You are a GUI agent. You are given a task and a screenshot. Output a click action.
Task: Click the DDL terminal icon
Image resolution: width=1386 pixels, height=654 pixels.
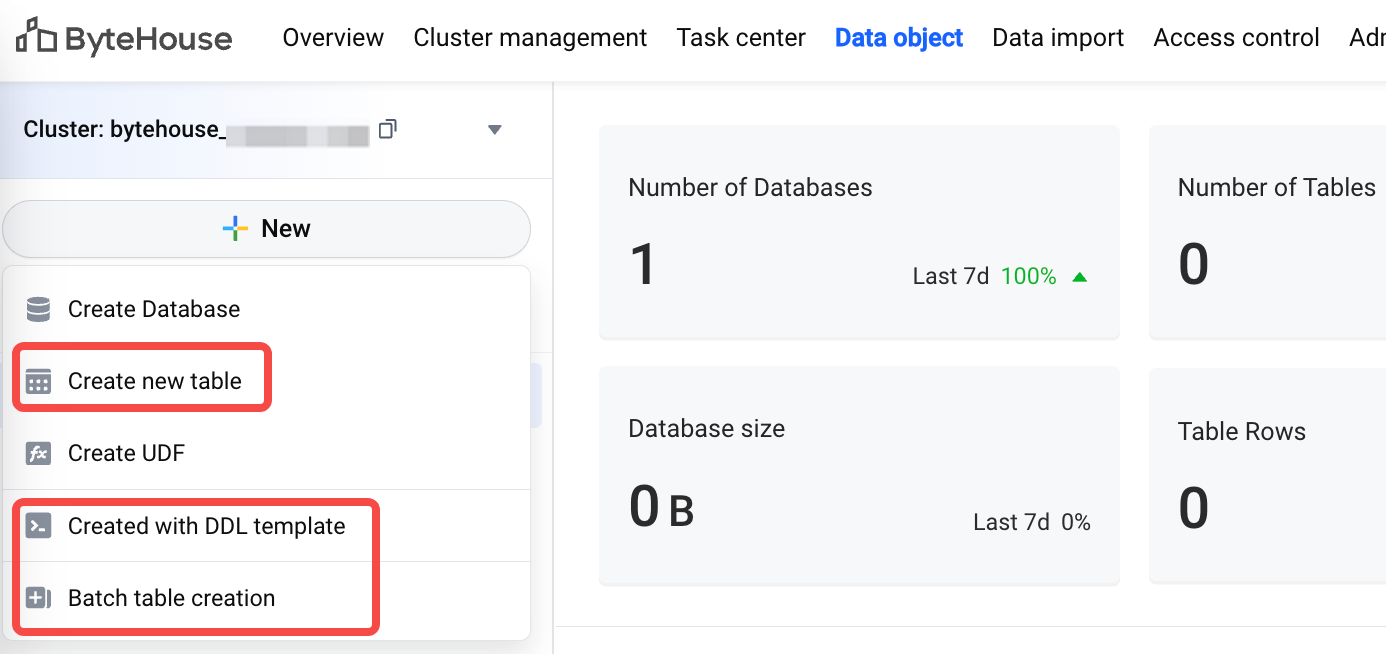click(x=38, y=526)
